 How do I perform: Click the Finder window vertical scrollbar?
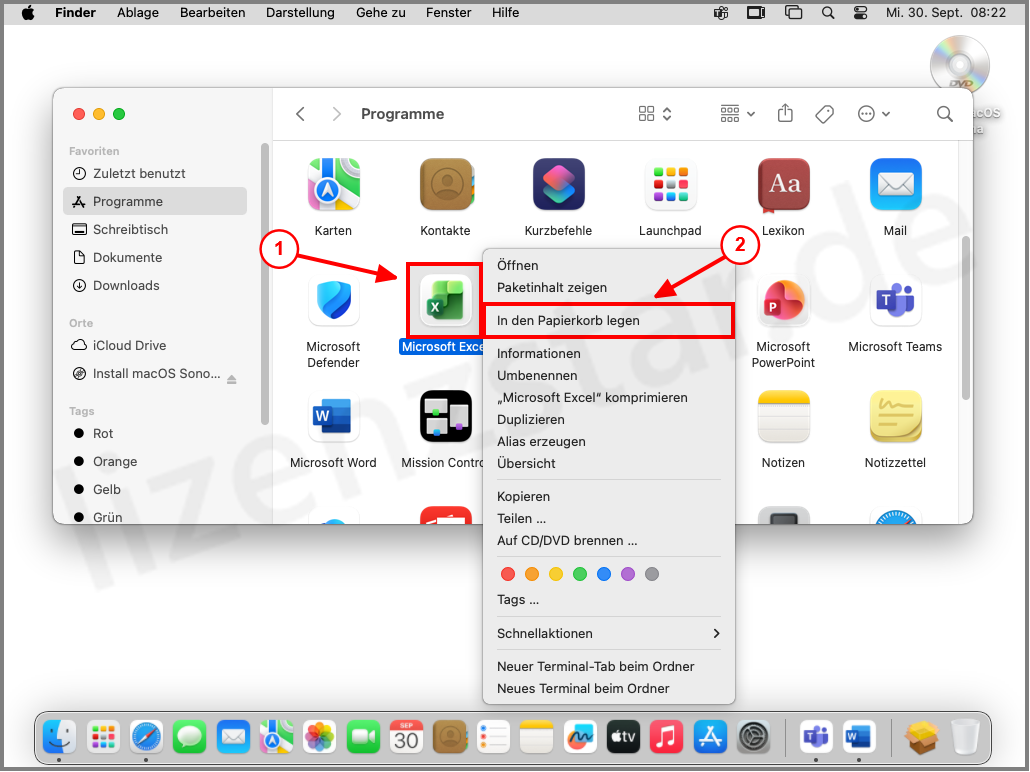point(966,317)
